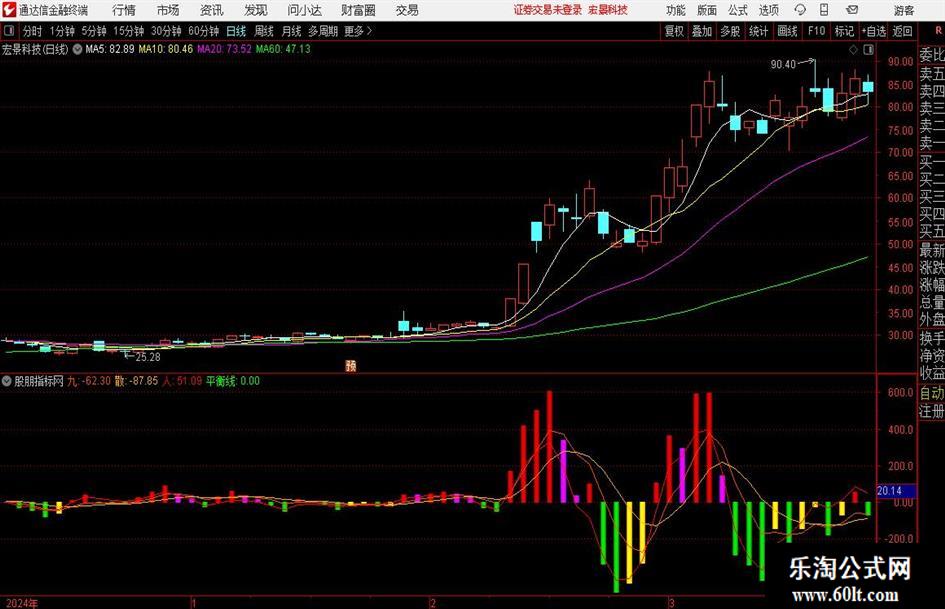Viewport: 945px width, 609px height.
Task: Click the 平衡线: 0.00 indicator value
Action: point(233,381)
